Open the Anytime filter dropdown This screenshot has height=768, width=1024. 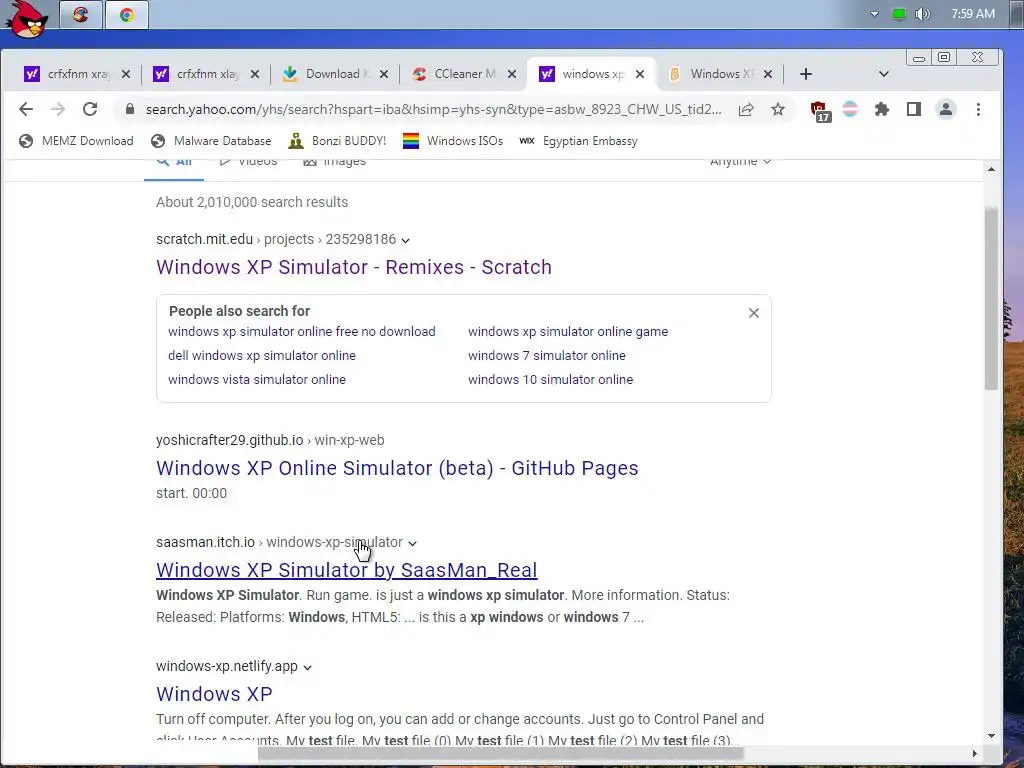click(x=741, y=163)
